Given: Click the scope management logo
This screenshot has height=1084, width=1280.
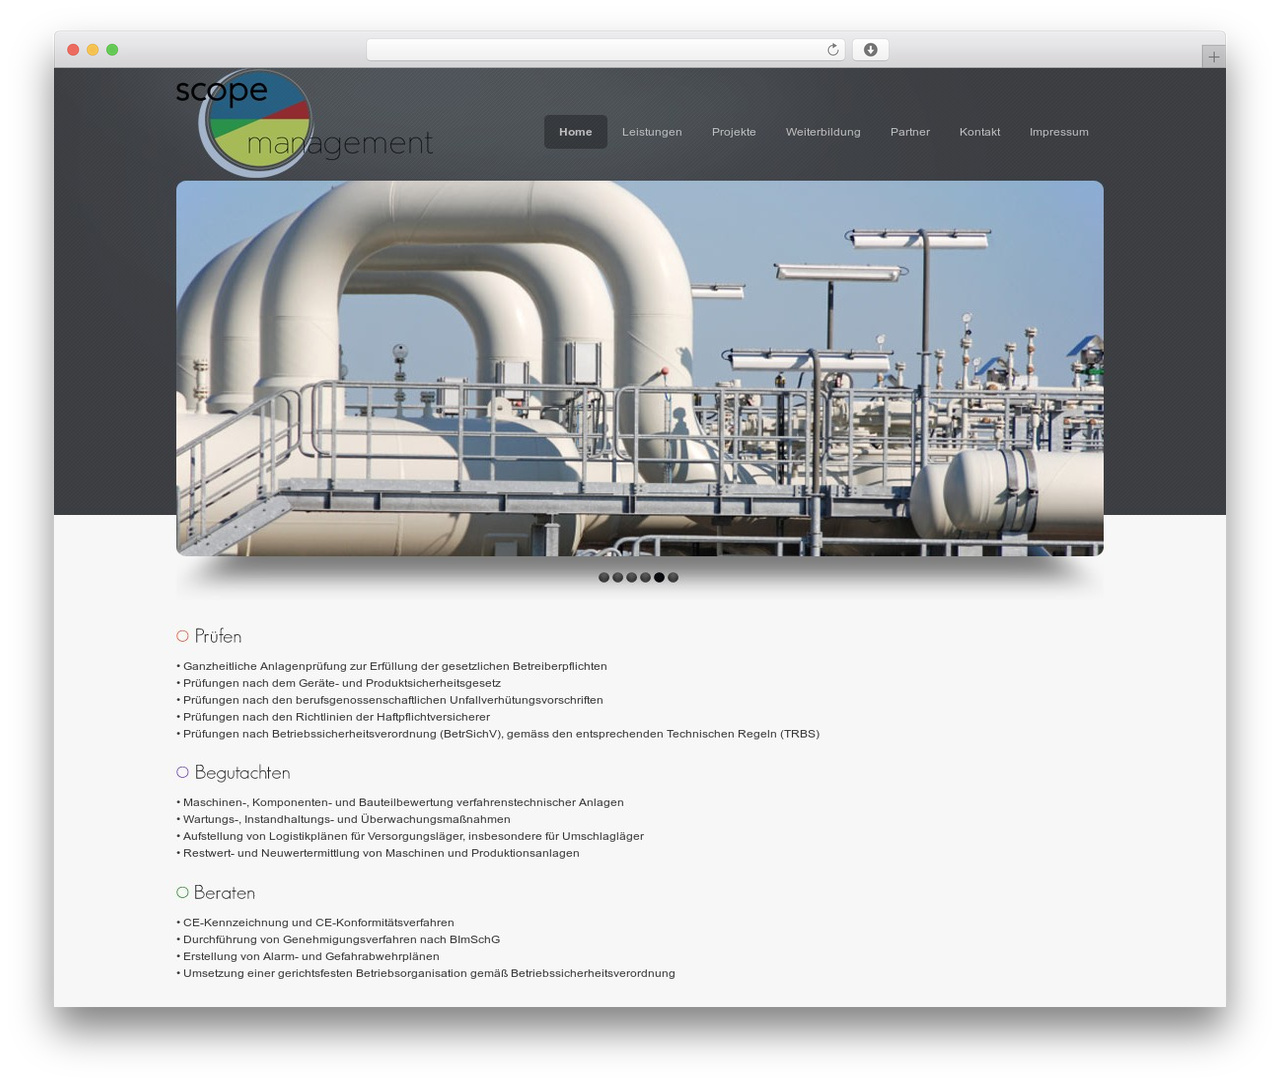Looking at the screenshot, I should pos(305,123).
